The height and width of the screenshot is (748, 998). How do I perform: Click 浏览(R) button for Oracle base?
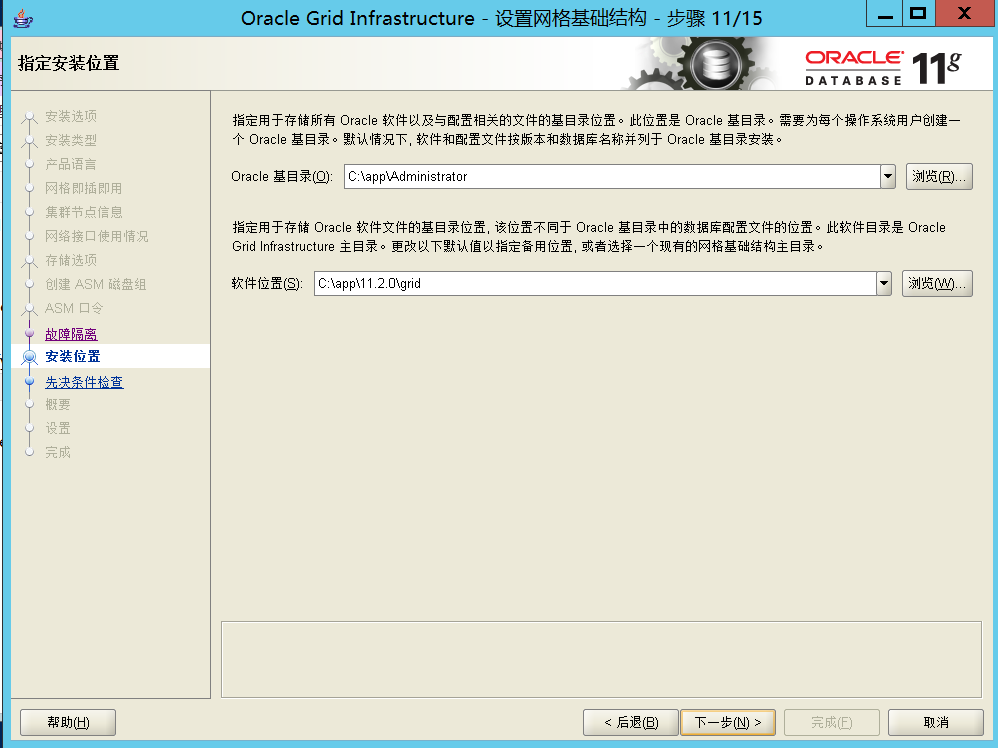[939, 176]
